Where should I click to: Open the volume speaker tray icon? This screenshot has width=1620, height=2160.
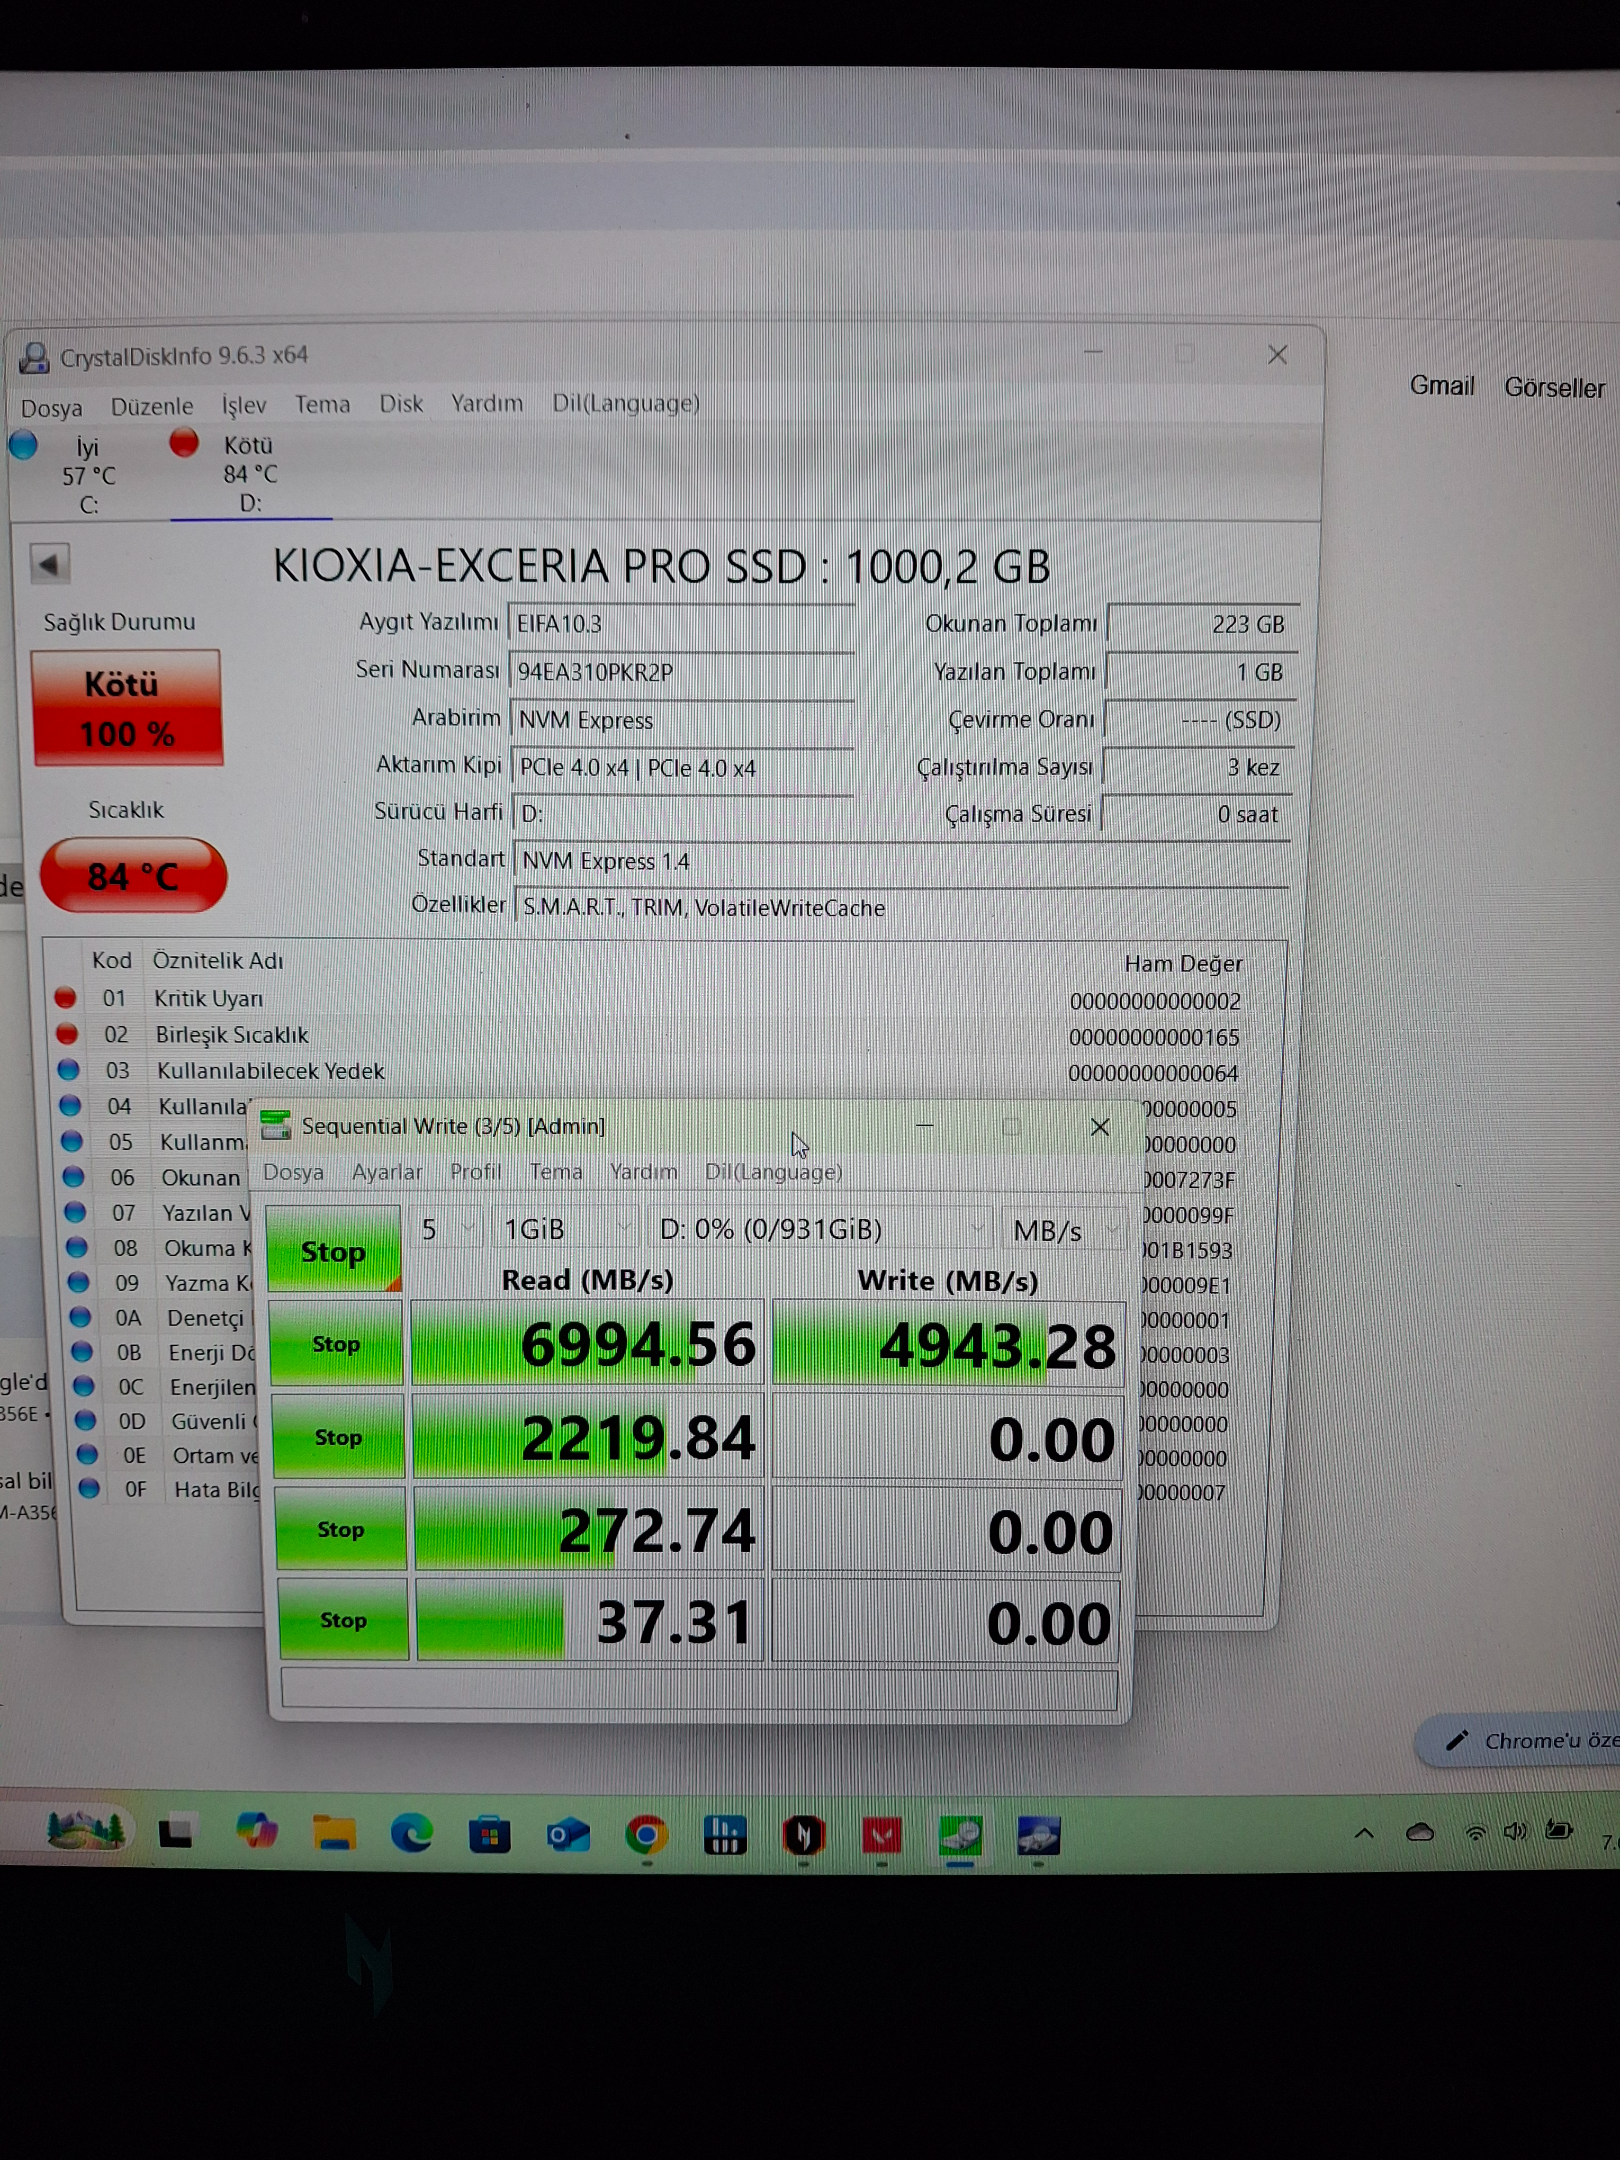pyautogui.click(x=1515, y=1831)
